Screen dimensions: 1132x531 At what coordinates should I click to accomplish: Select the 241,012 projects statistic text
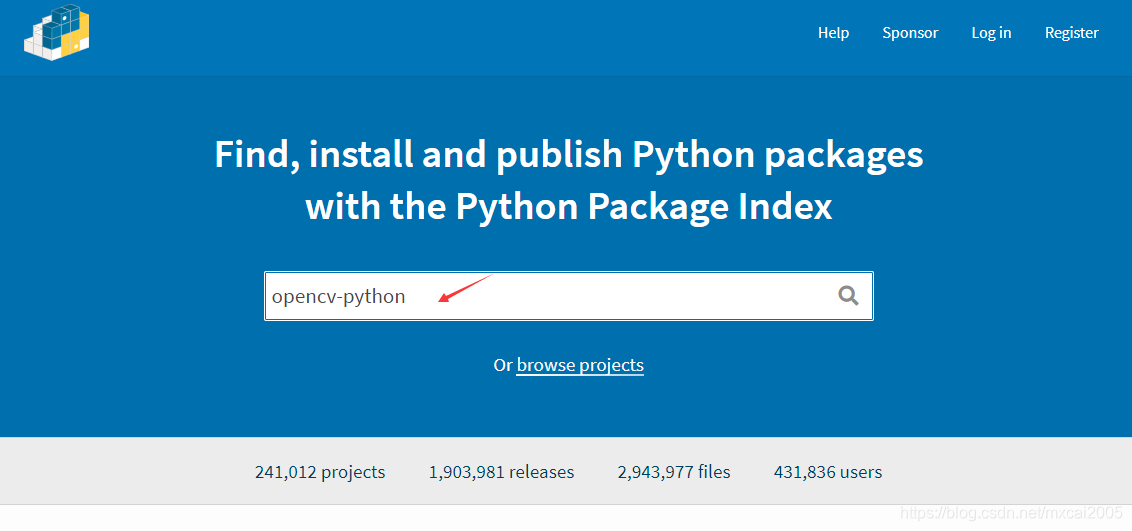point(320,473)
